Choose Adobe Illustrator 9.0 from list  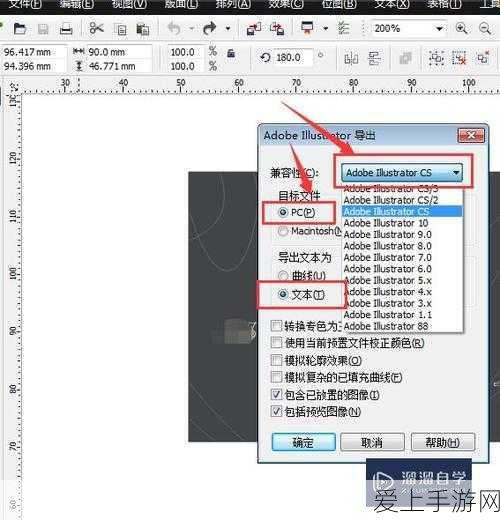click(402, 234)
